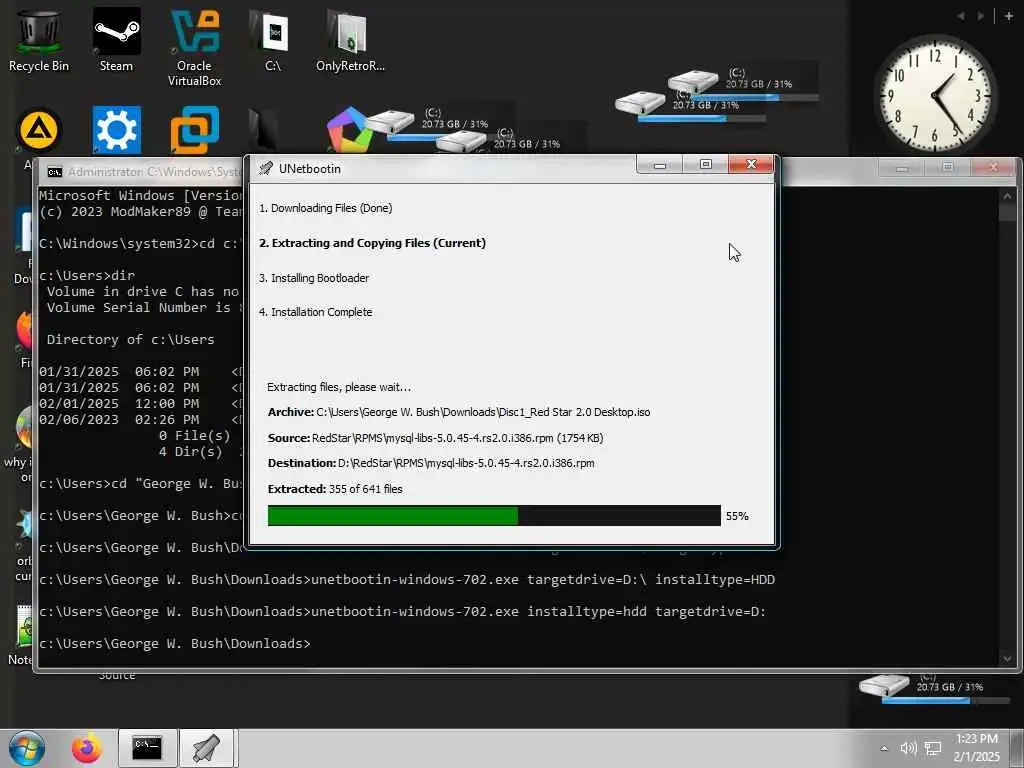1024x768 pixels.
Task: Click the UNetbootin title bar icon
Action: click(x=265, y=168)
